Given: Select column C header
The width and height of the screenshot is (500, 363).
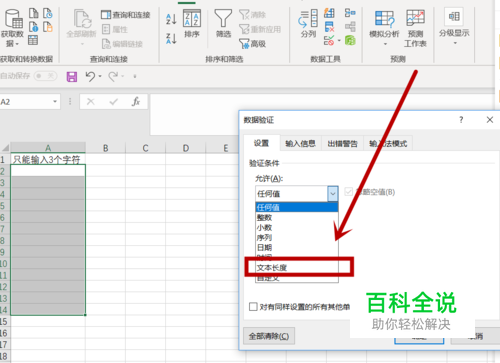Looking at the screenshot, I should 145,148.
